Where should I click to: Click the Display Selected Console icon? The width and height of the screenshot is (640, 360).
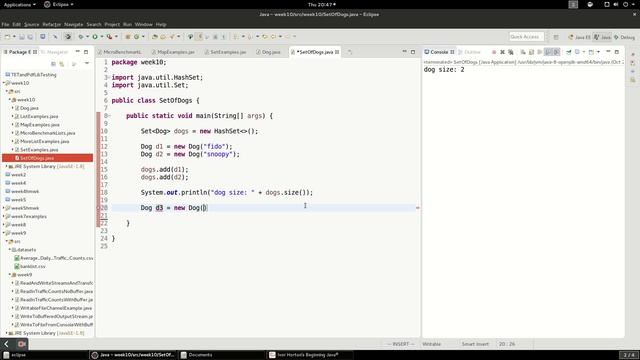(x=577, y=52)
